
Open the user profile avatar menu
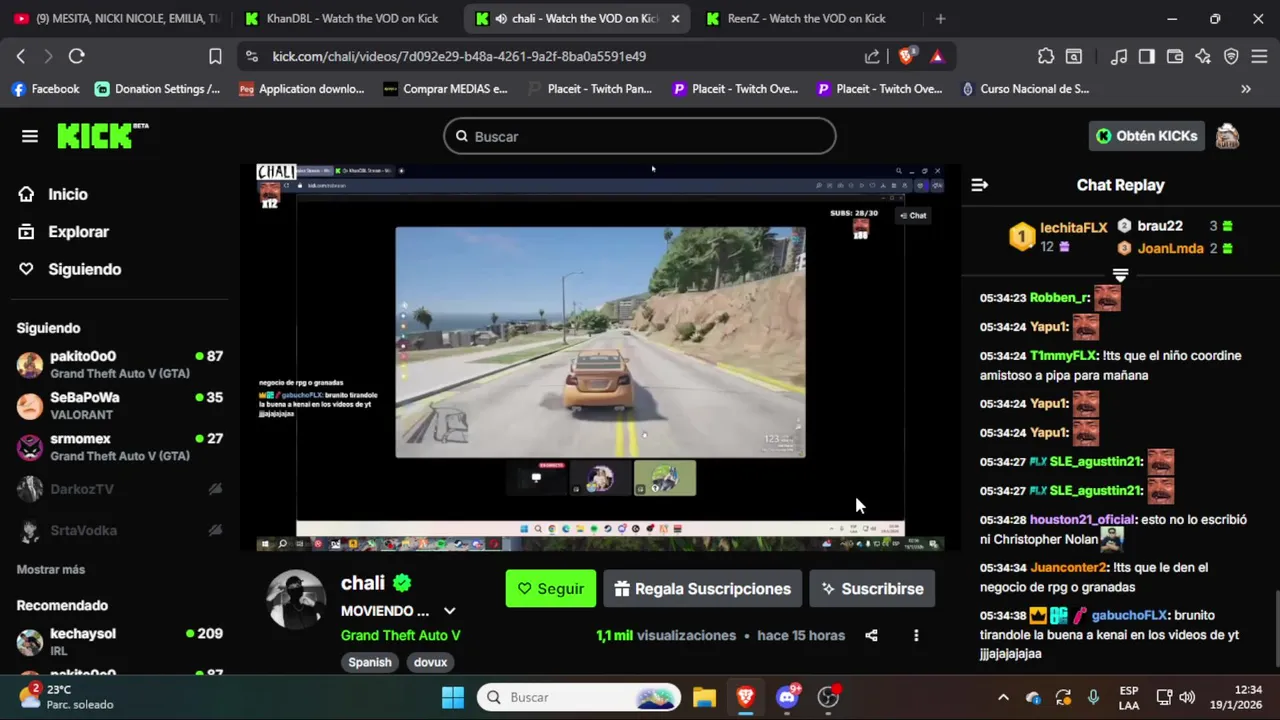(1227, 136)
